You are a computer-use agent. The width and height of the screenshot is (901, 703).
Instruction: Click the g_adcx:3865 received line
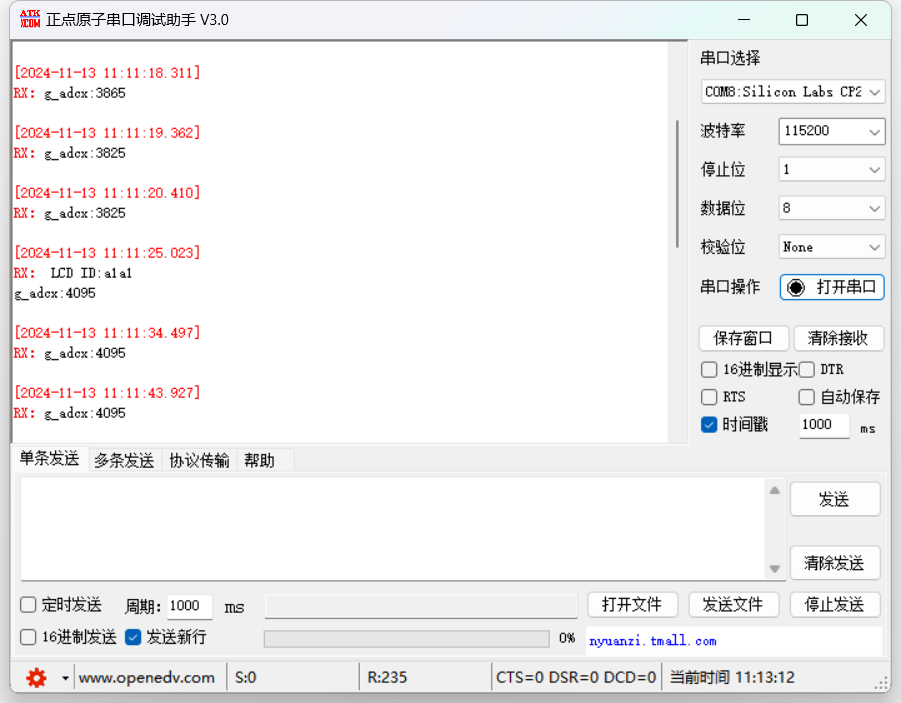click(85, 93)
